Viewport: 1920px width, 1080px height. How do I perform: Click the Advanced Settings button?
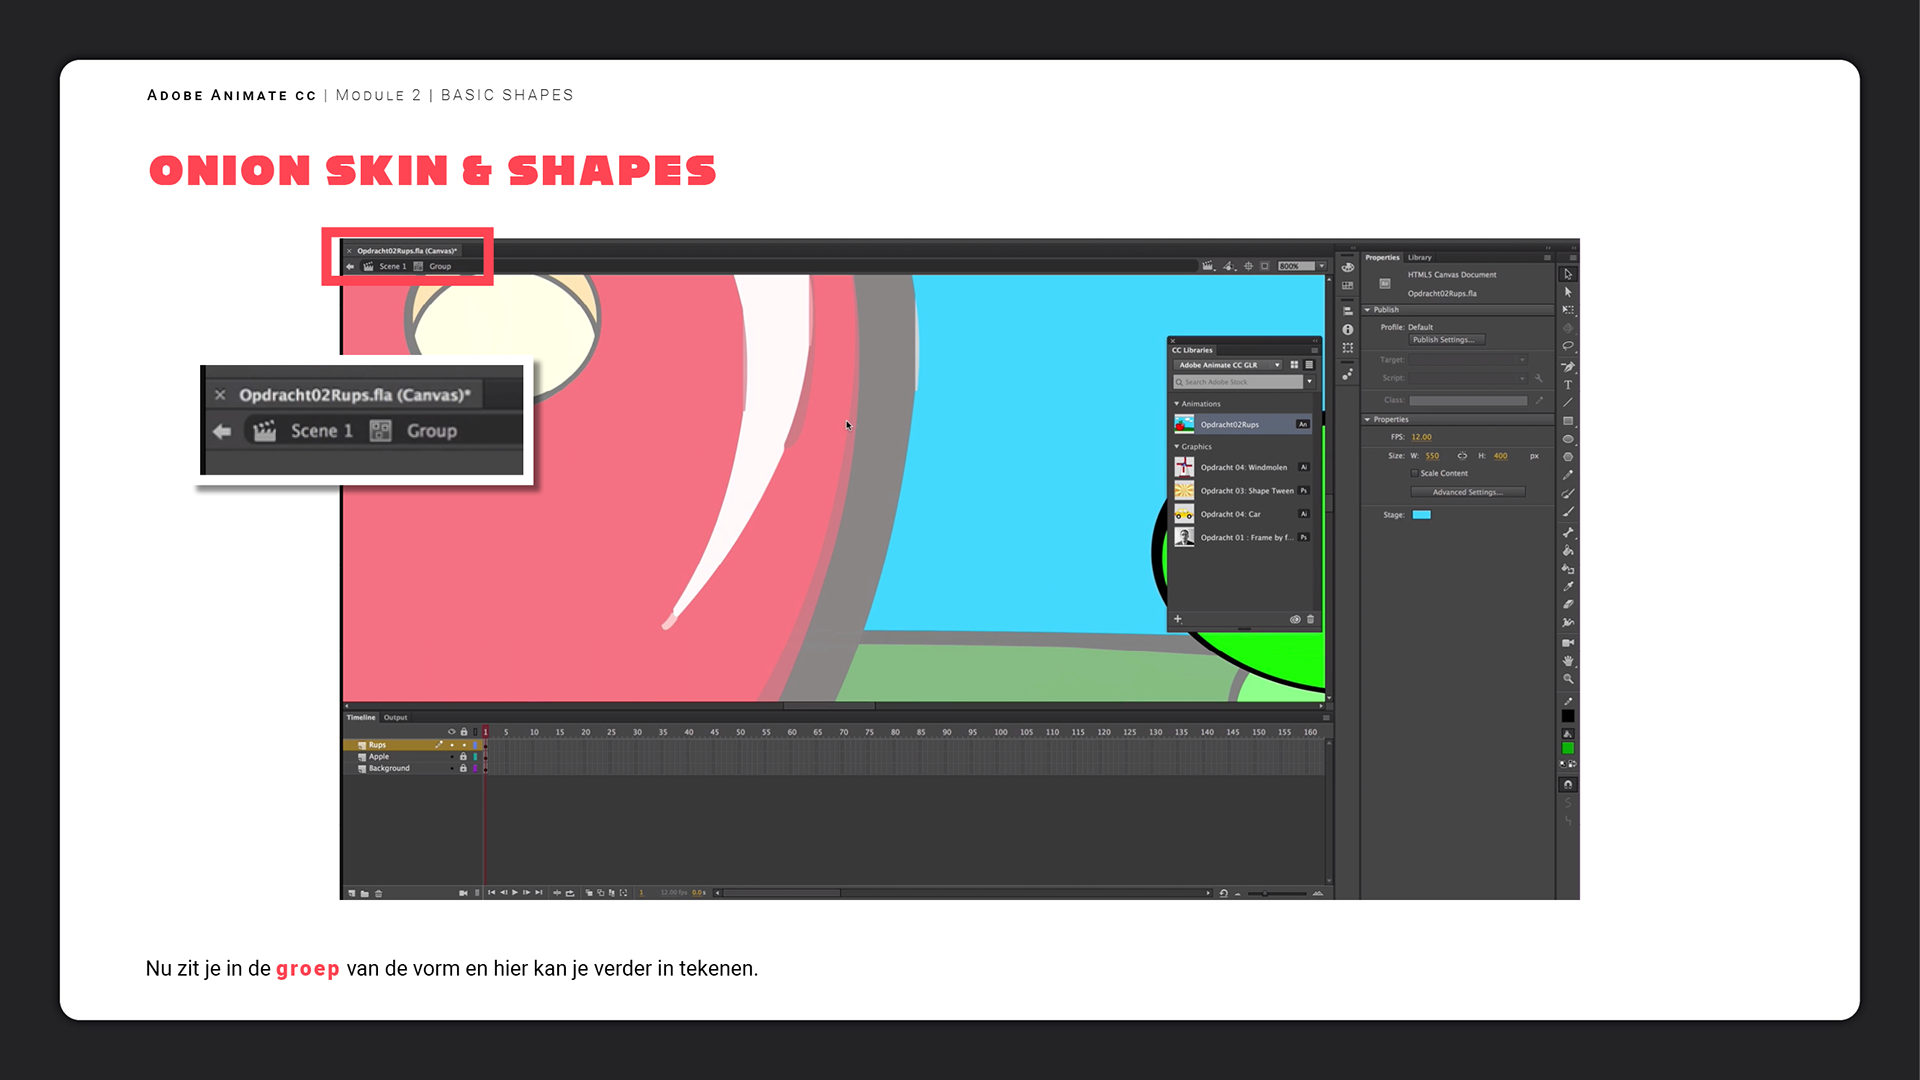pos(1467,492)
